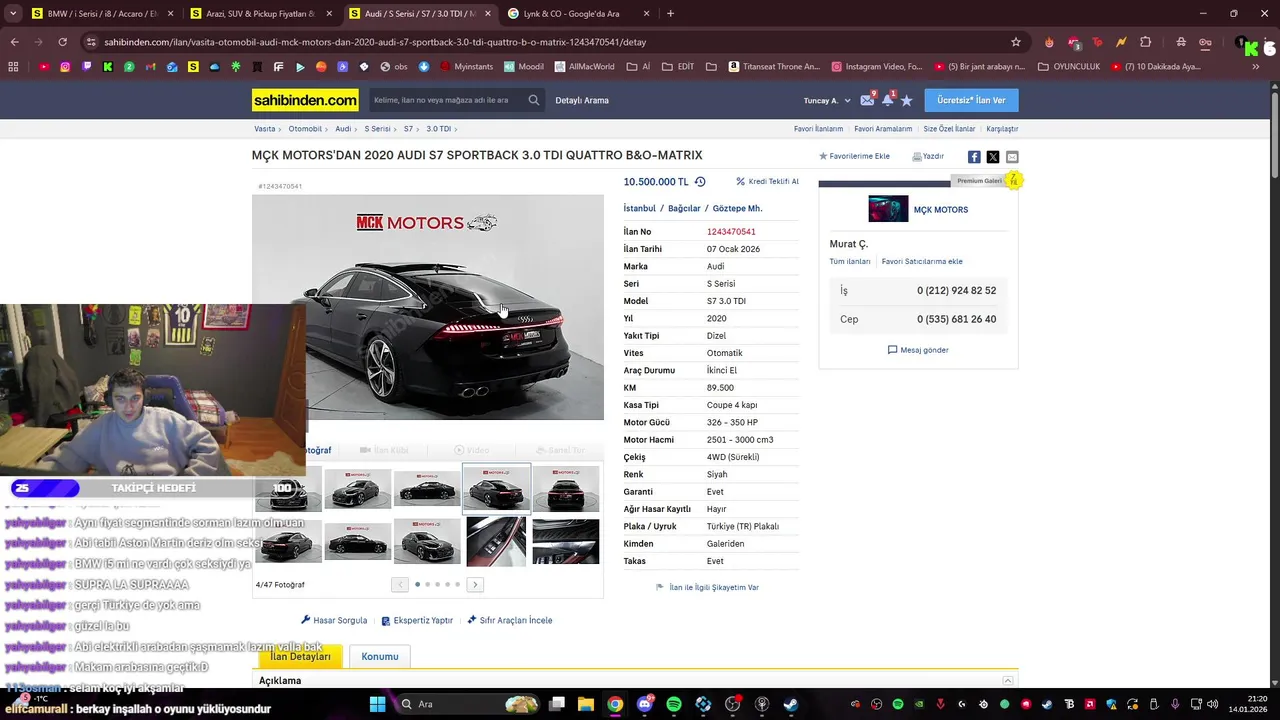Open Karşılaştır link in top bar

(1002, 129)
